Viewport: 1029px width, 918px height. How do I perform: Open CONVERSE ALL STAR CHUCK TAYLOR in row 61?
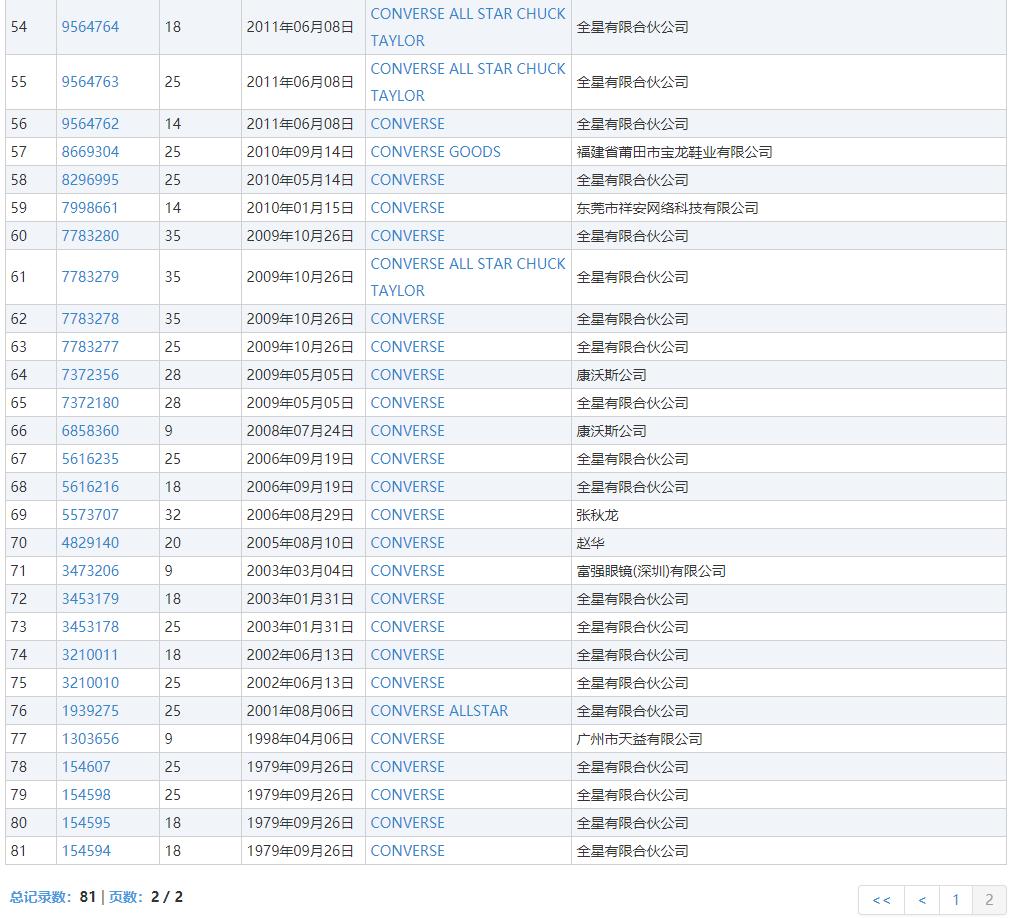click(468, 277)
